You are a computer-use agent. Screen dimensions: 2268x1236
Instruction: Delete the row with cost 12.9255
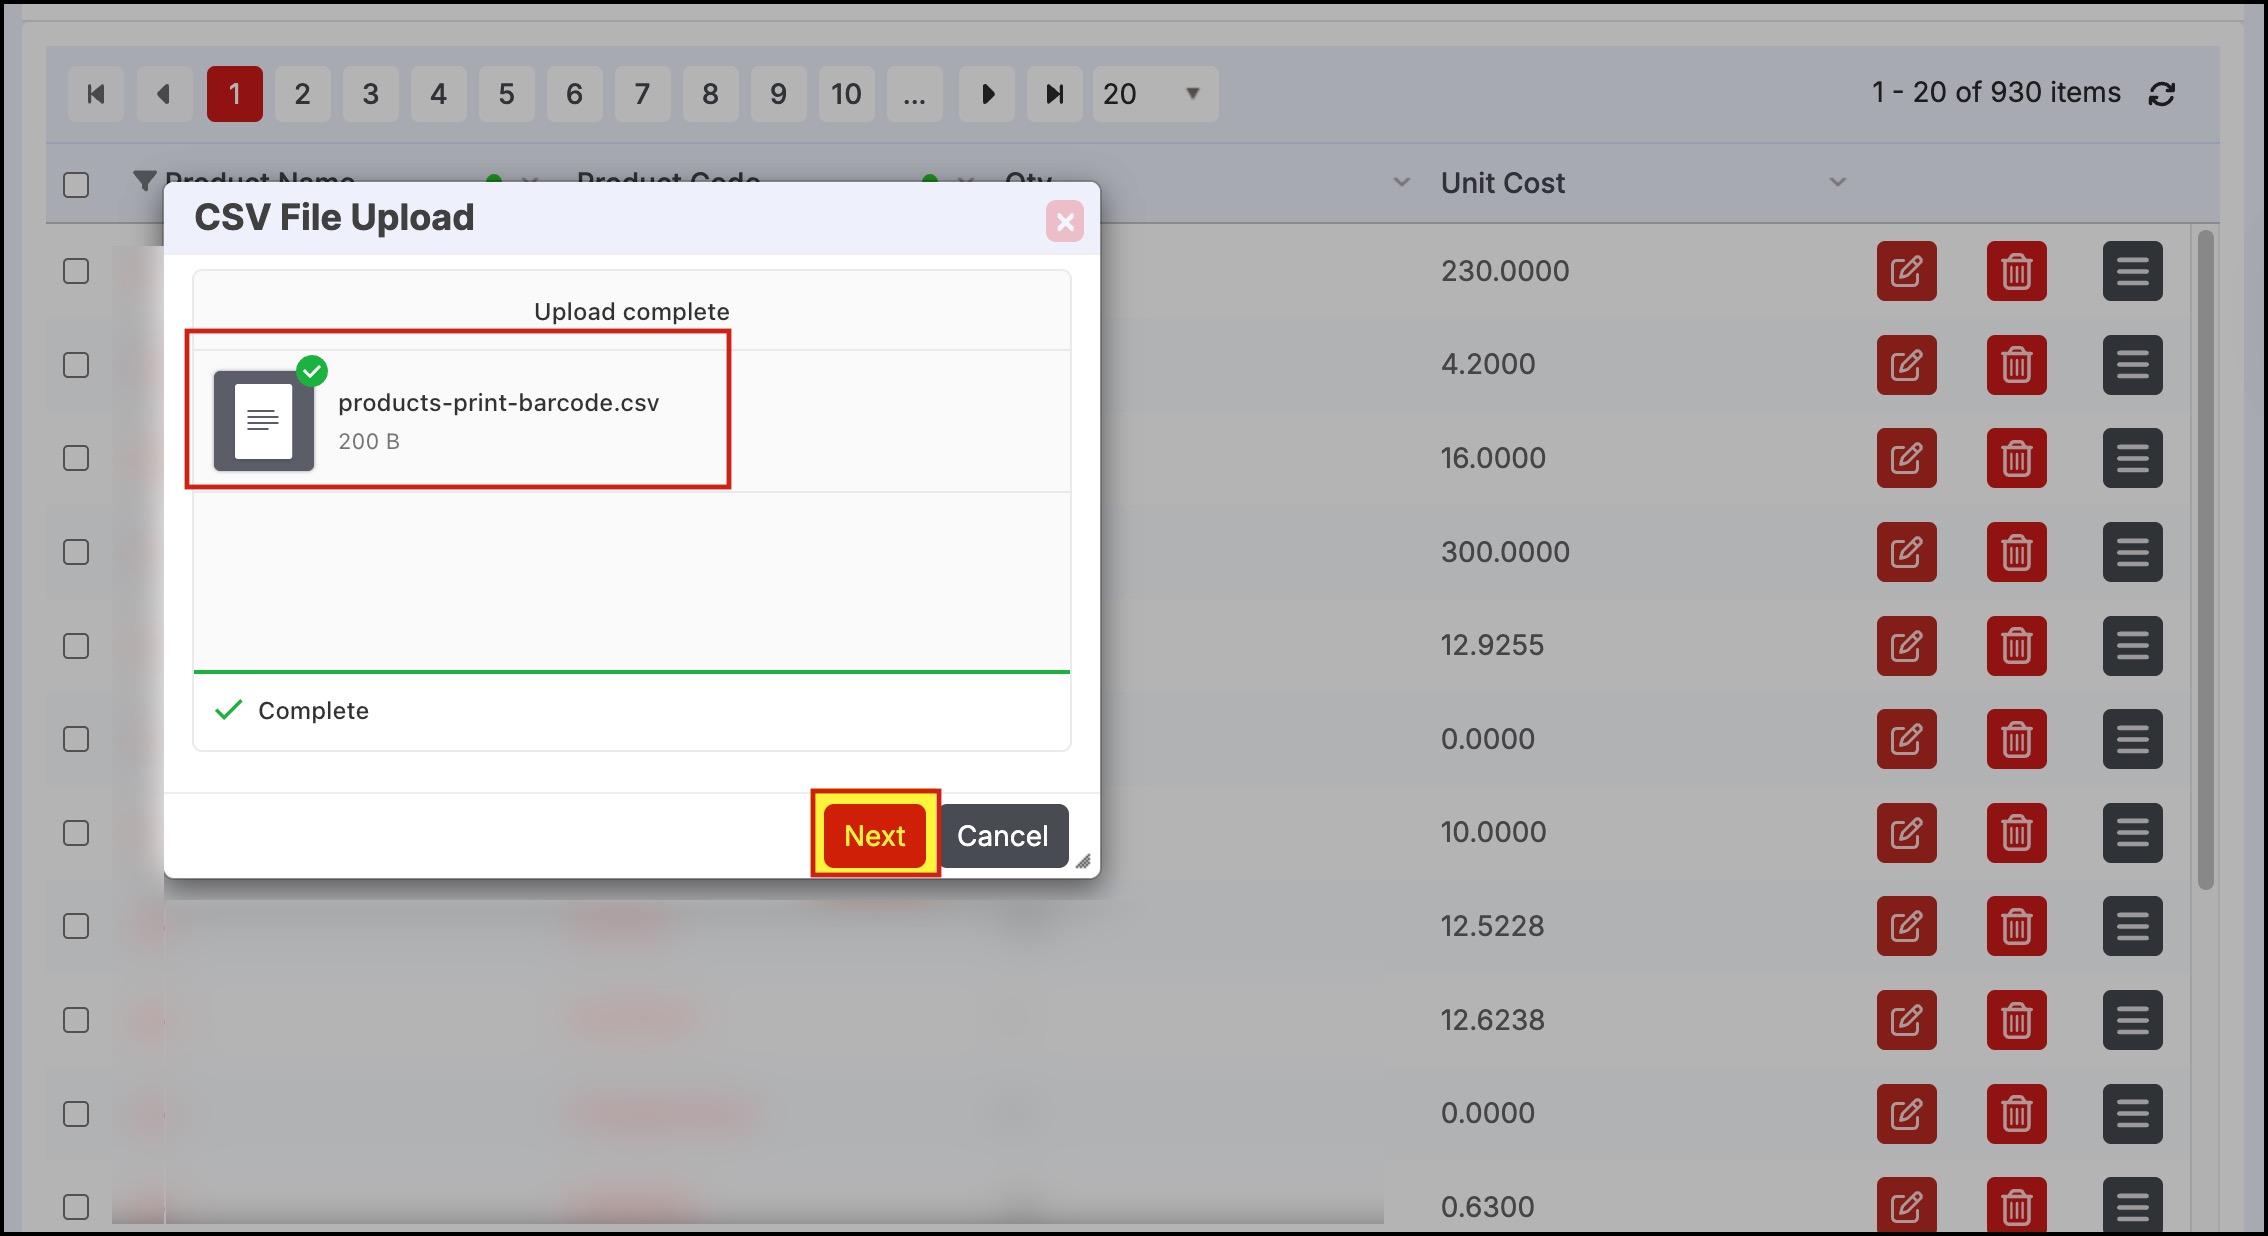2016,646
